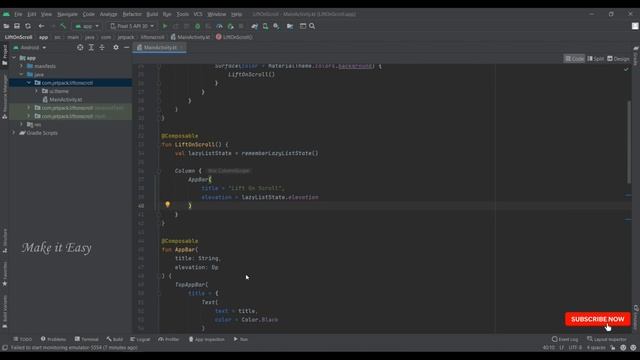
Task: Open the Problems tool window
Action: (x=53, y=339)
